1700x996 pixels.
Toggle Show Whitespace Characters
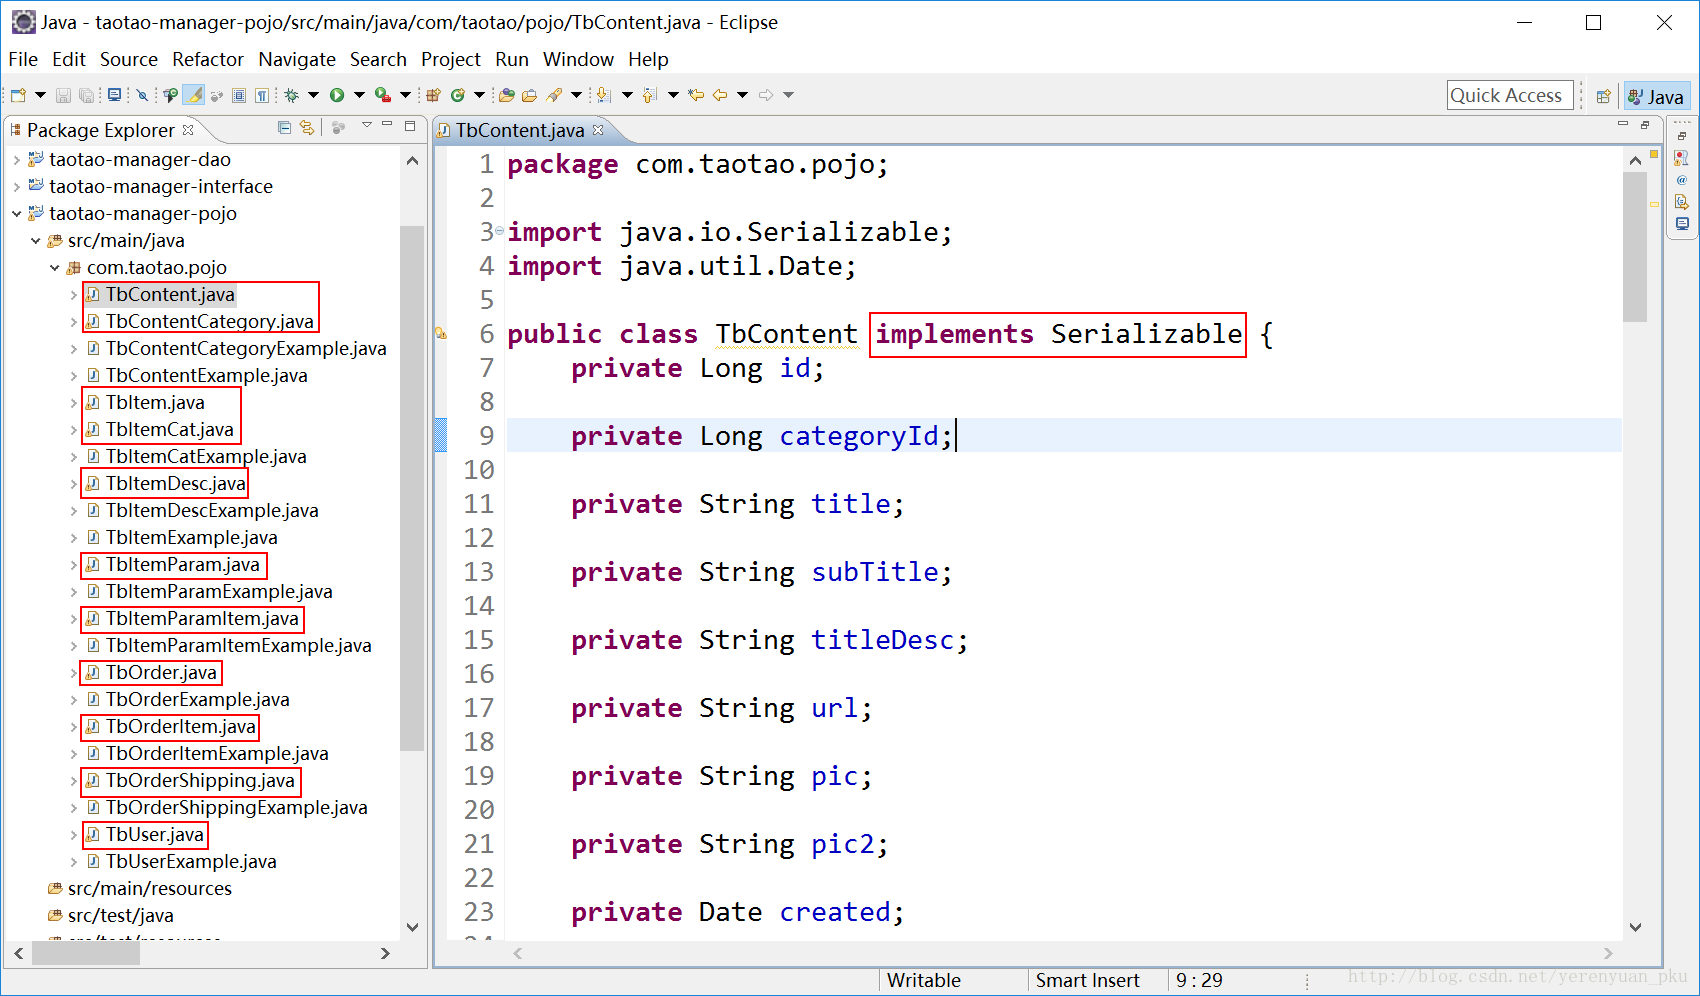click(262, 95)
